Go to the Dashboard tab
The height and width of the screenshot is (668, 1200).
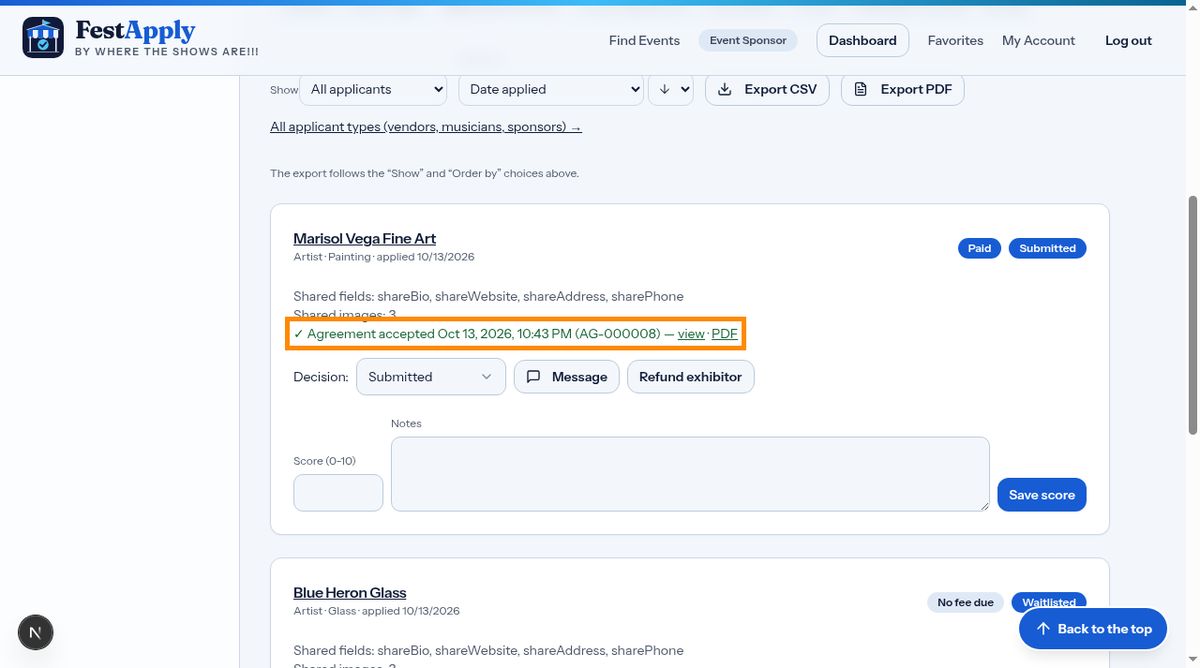[863, 40]
